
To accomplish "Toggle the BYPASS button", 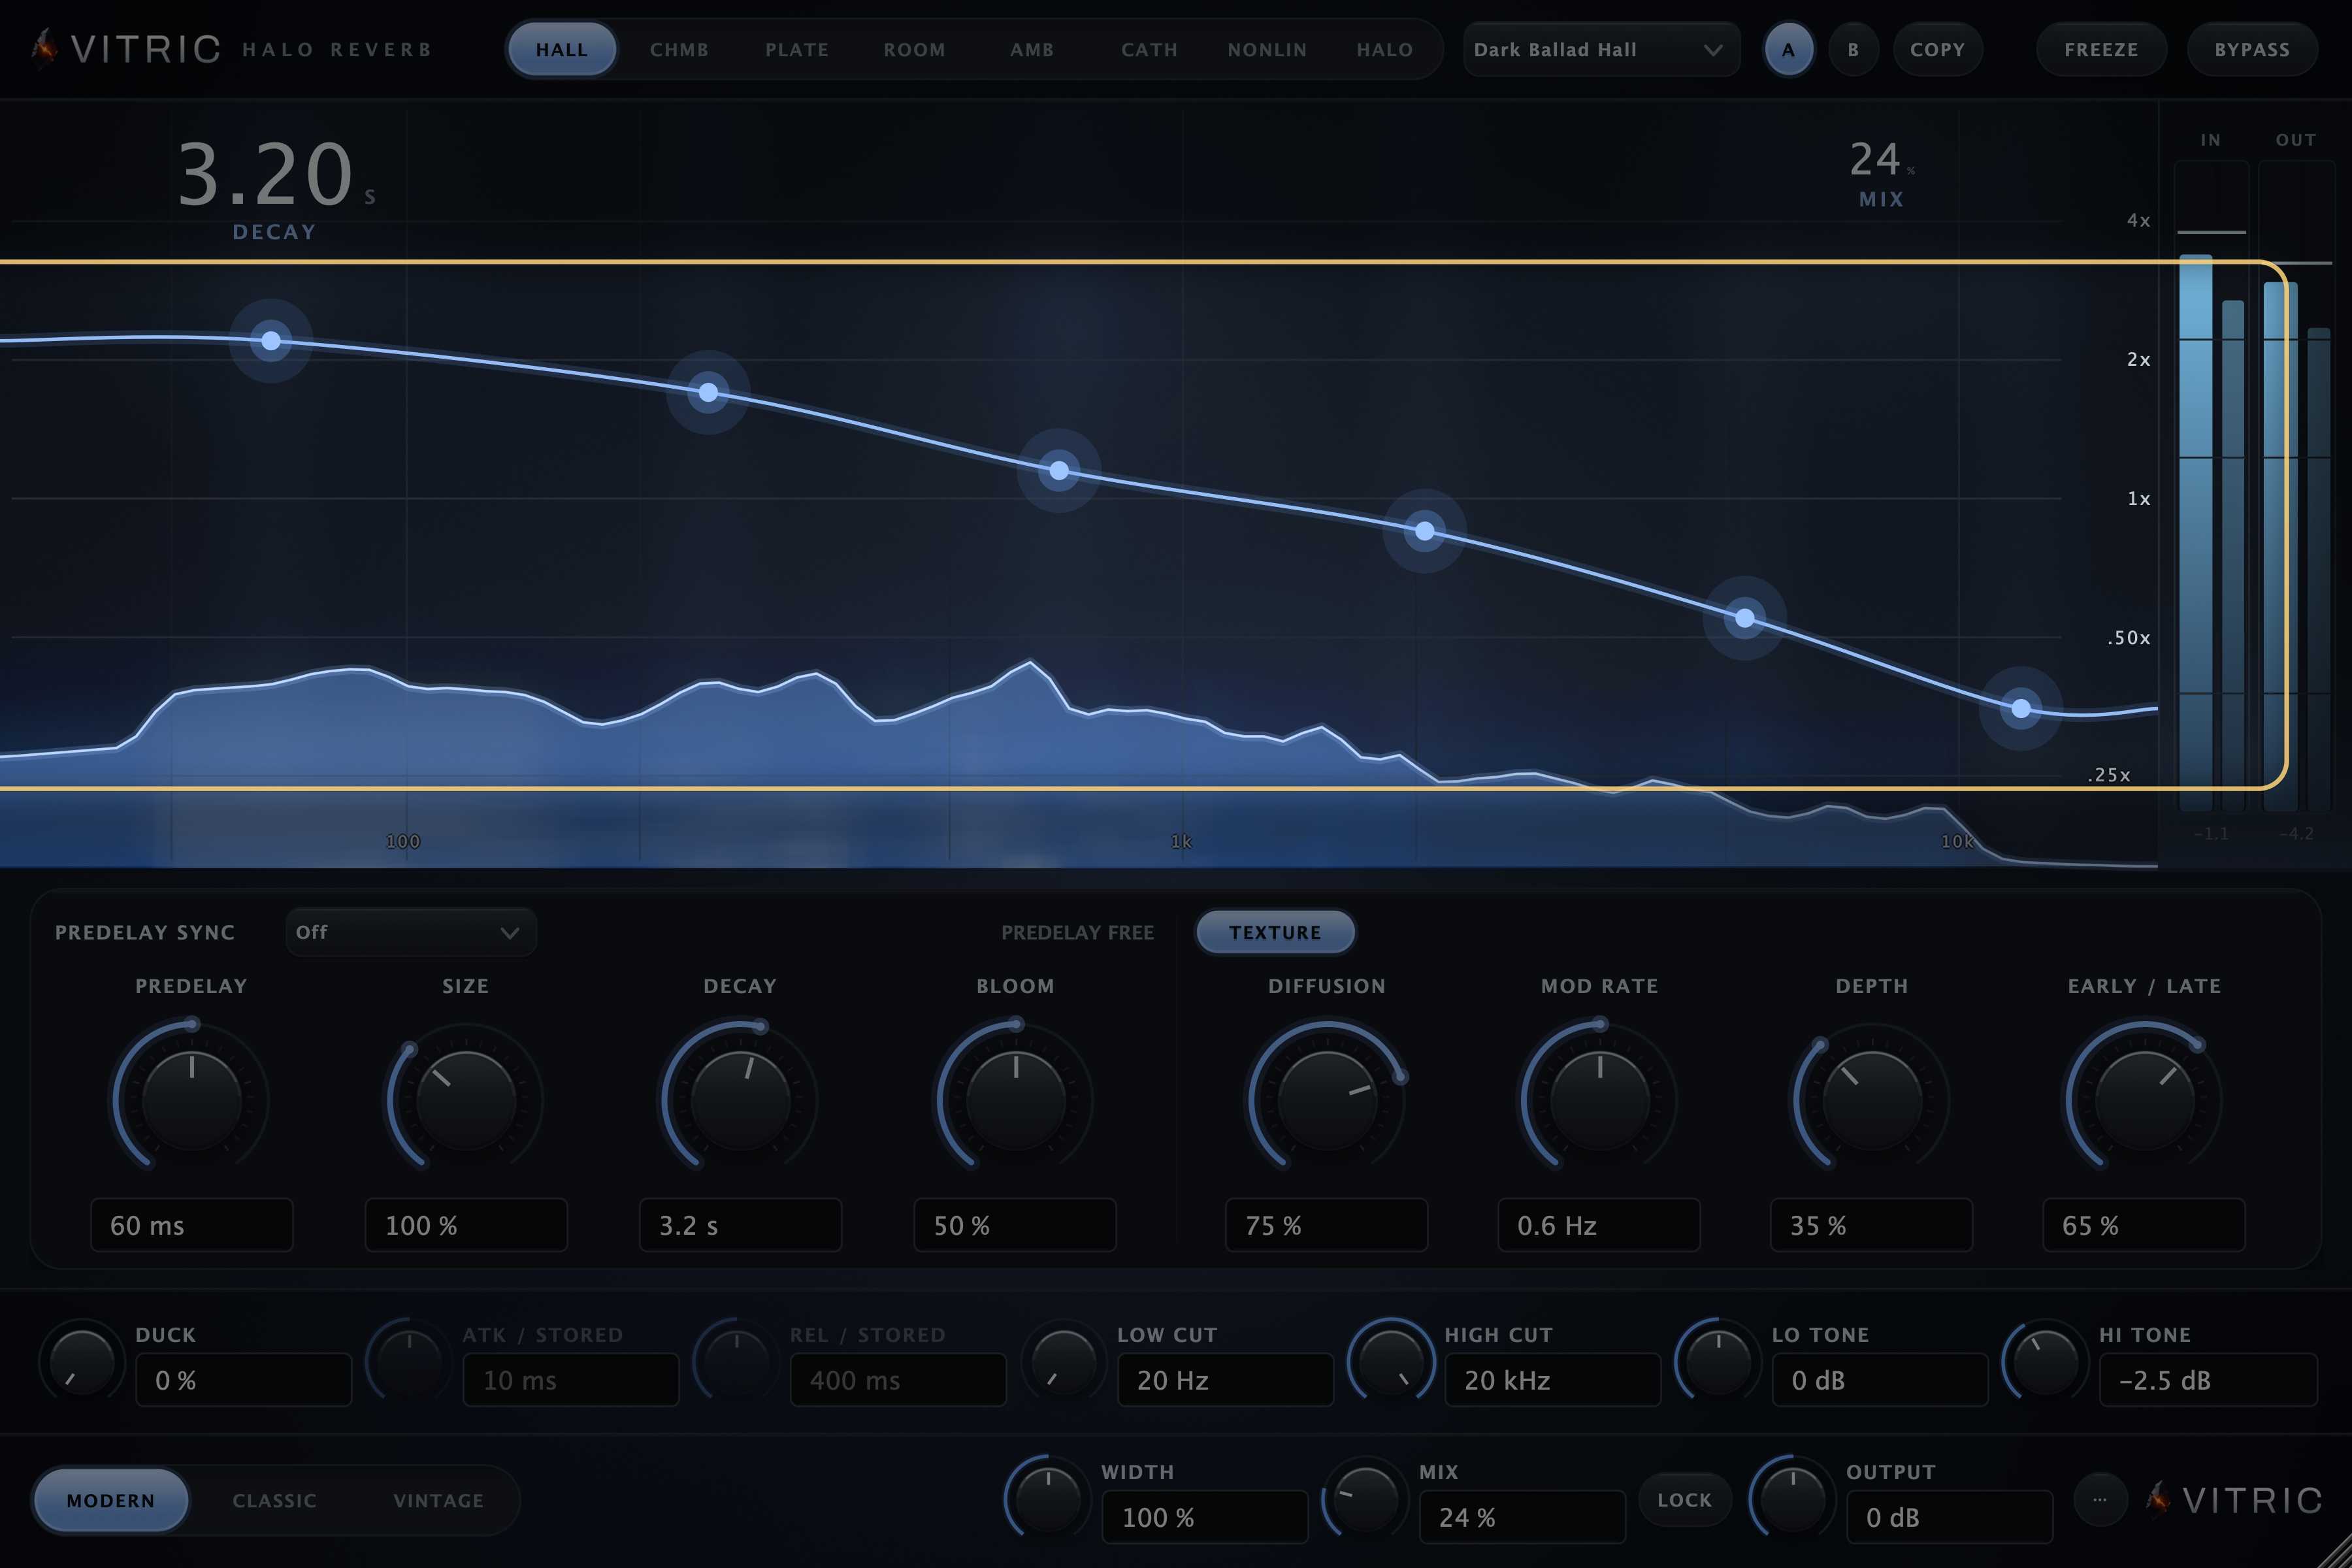I will point(2252,49).
